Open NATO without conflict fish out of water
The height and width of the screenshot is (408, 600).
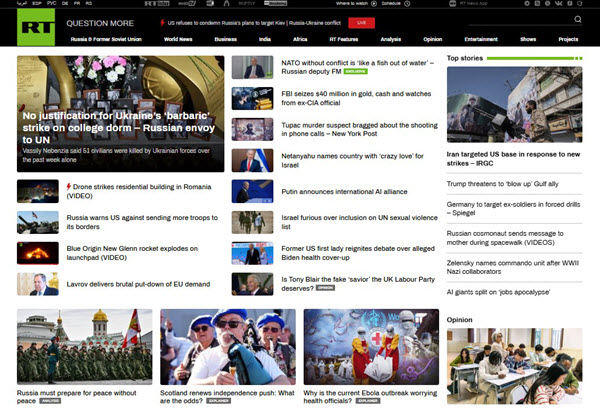coord(357,67)
